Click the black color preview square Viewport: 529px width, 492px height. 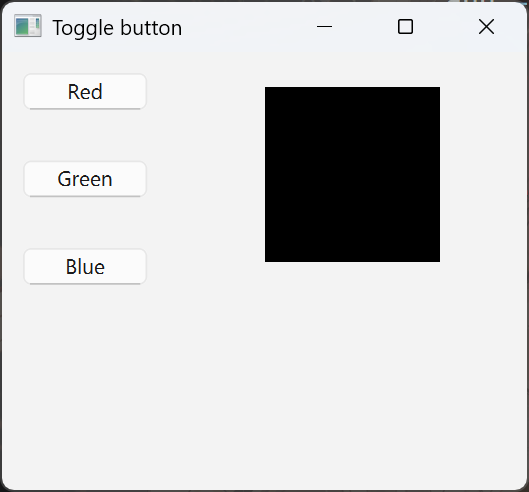352,174
